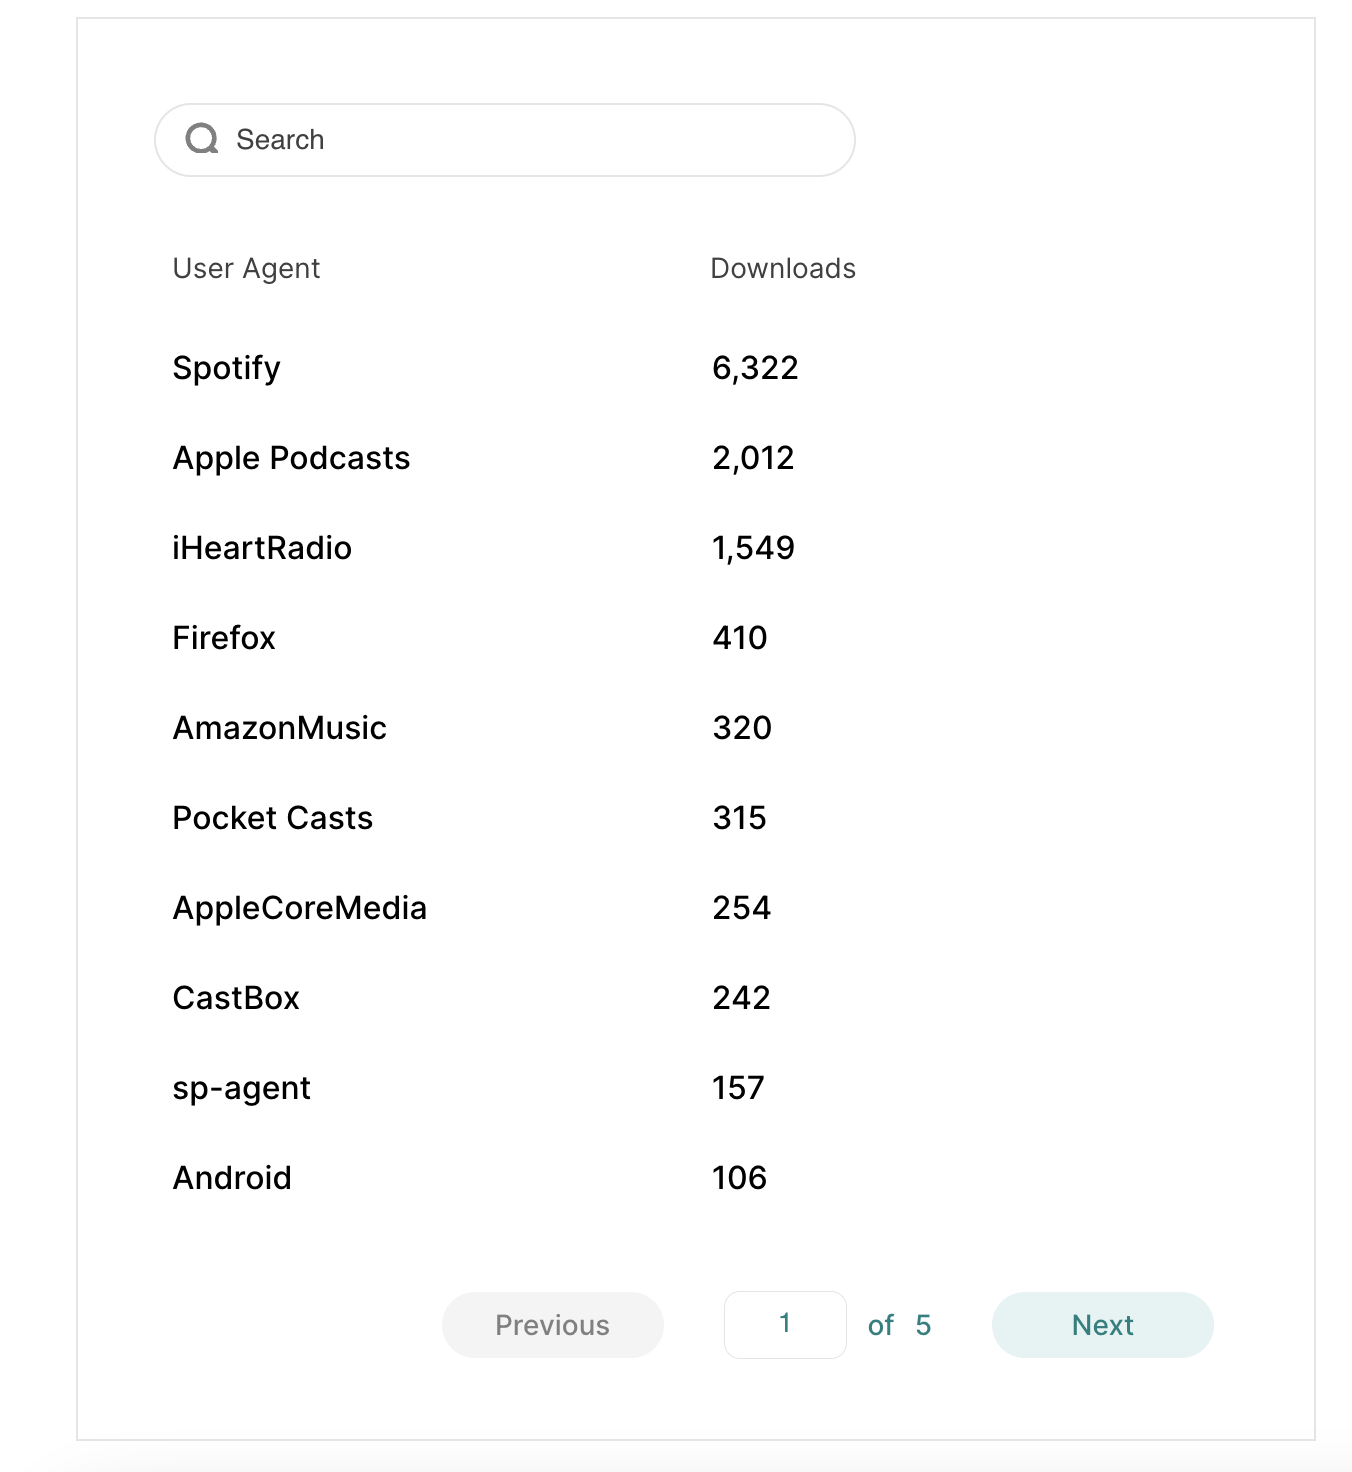
Task: Sort by User Agent column header
Action: point(246,269)
